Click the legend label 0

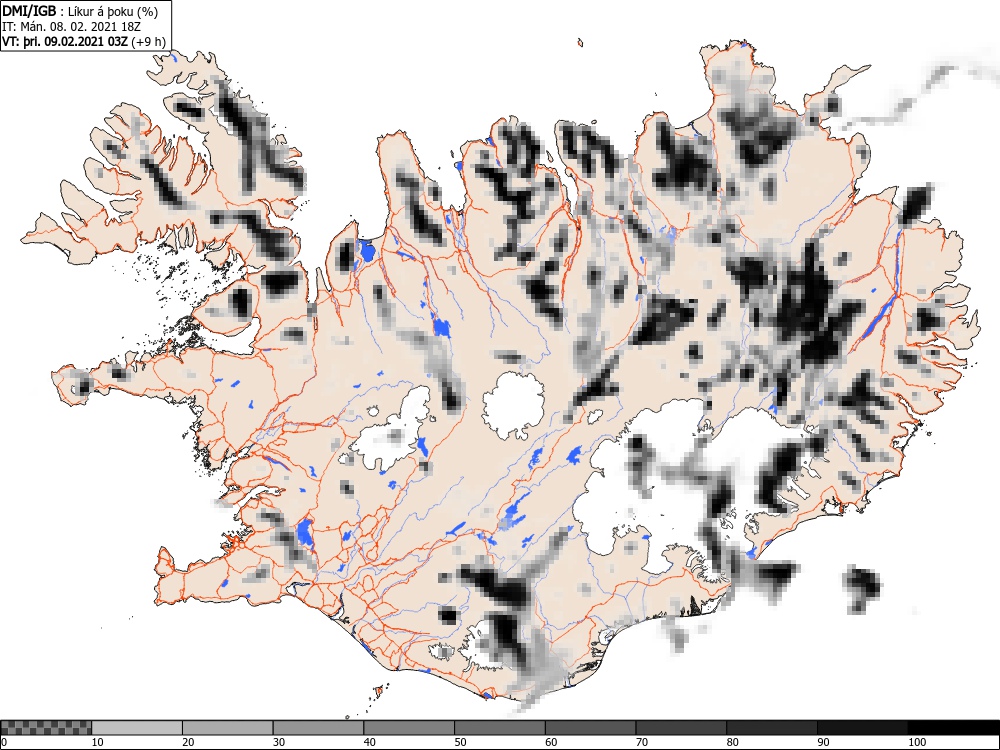click(4, 742)
